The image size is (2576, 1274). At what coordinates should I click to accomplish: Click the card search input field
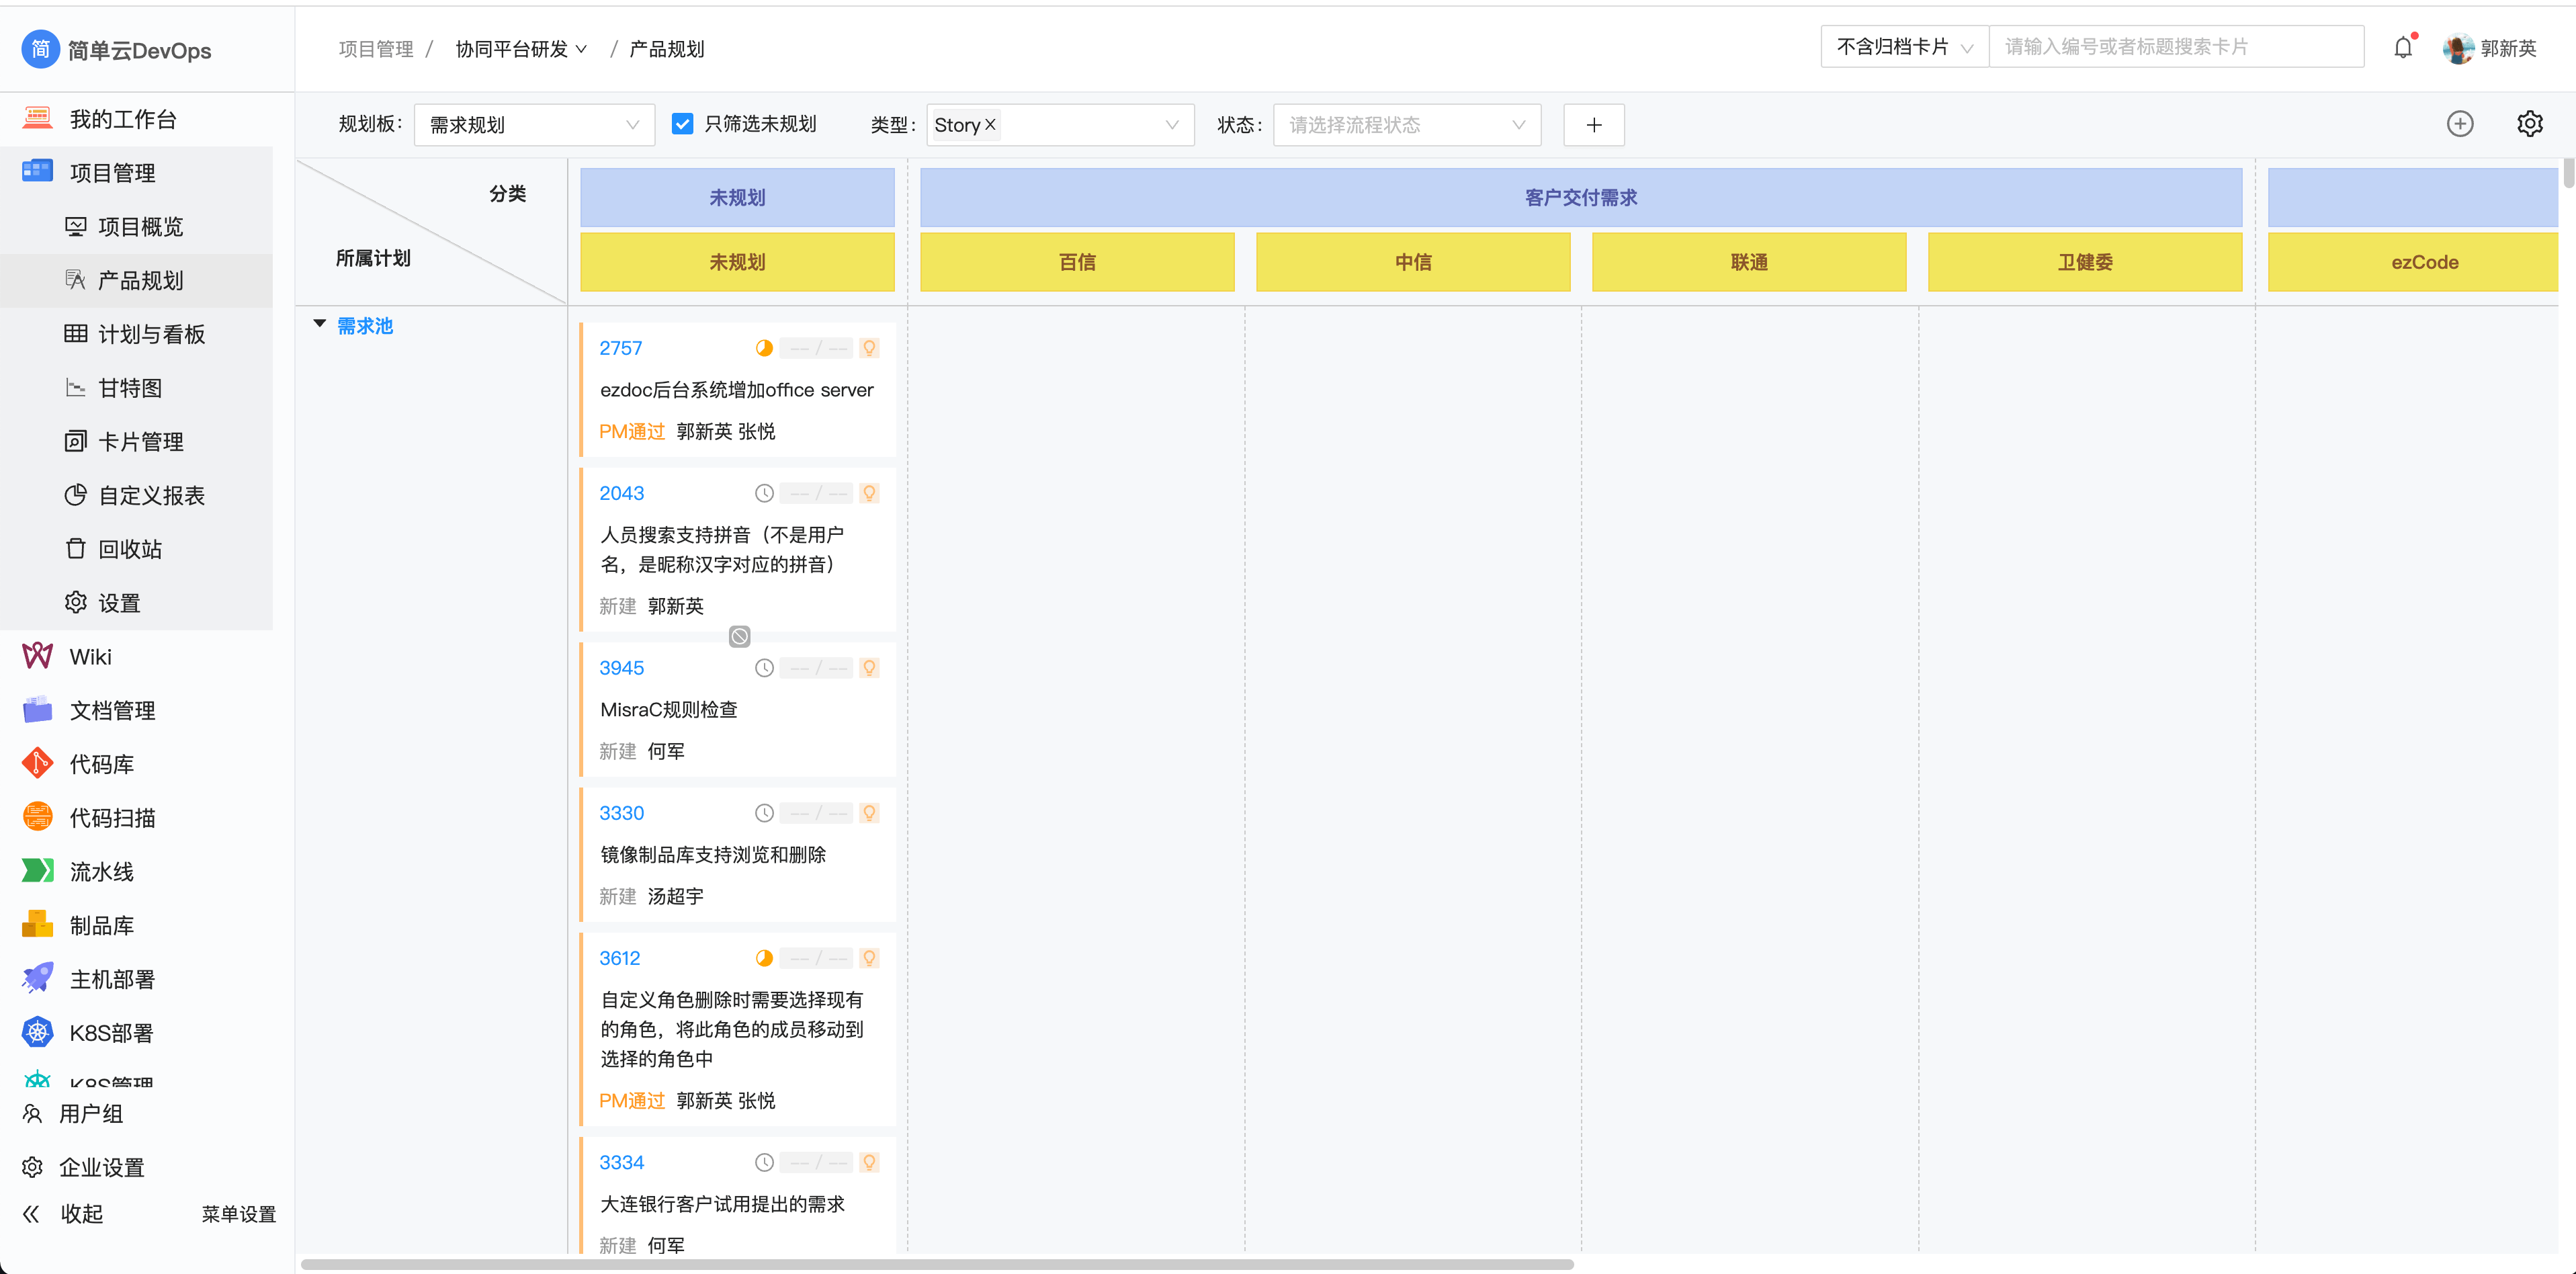point(2176,47)
